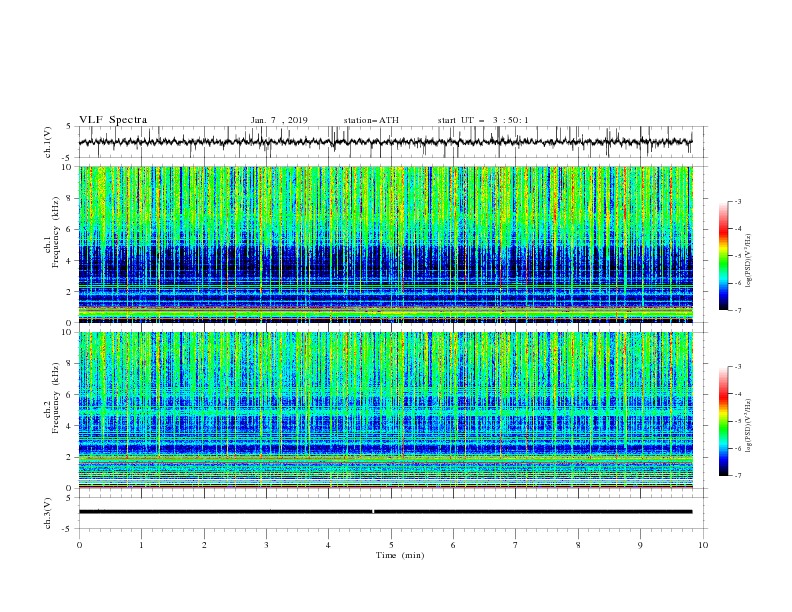Click the 4 kHz tick on ch.2 frequency axis
This screenshot has height=612, width=792.
click(71, 426)
